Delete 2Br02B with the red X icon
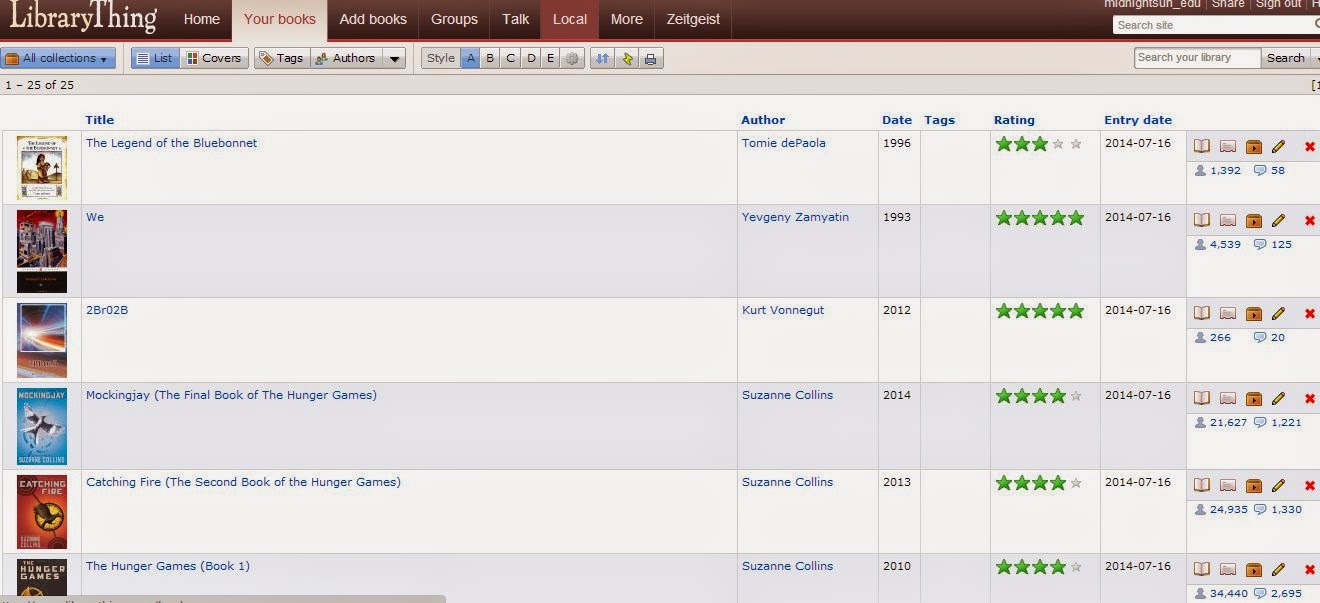The height and width of the screenshot is (603, 1320). point(1310,314)
